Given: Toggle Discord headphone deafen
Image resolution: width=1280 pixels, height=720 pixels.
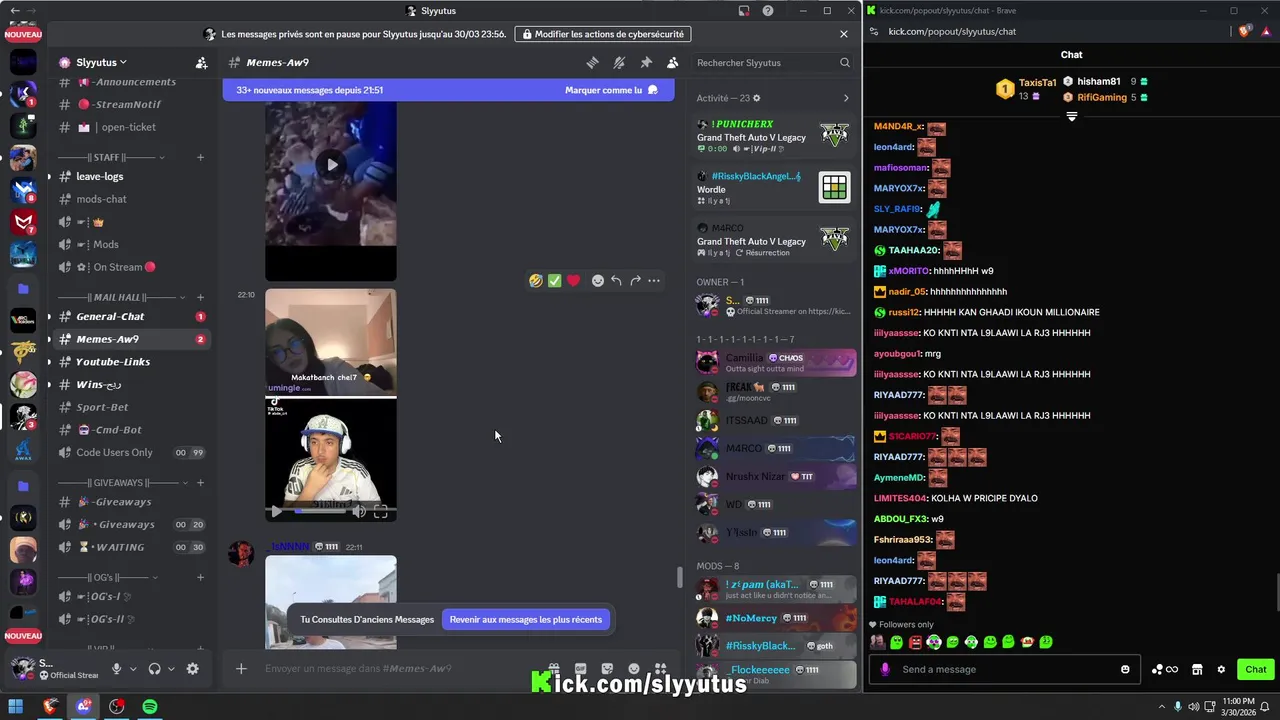Looking at the screenshot, I should 155,669.
